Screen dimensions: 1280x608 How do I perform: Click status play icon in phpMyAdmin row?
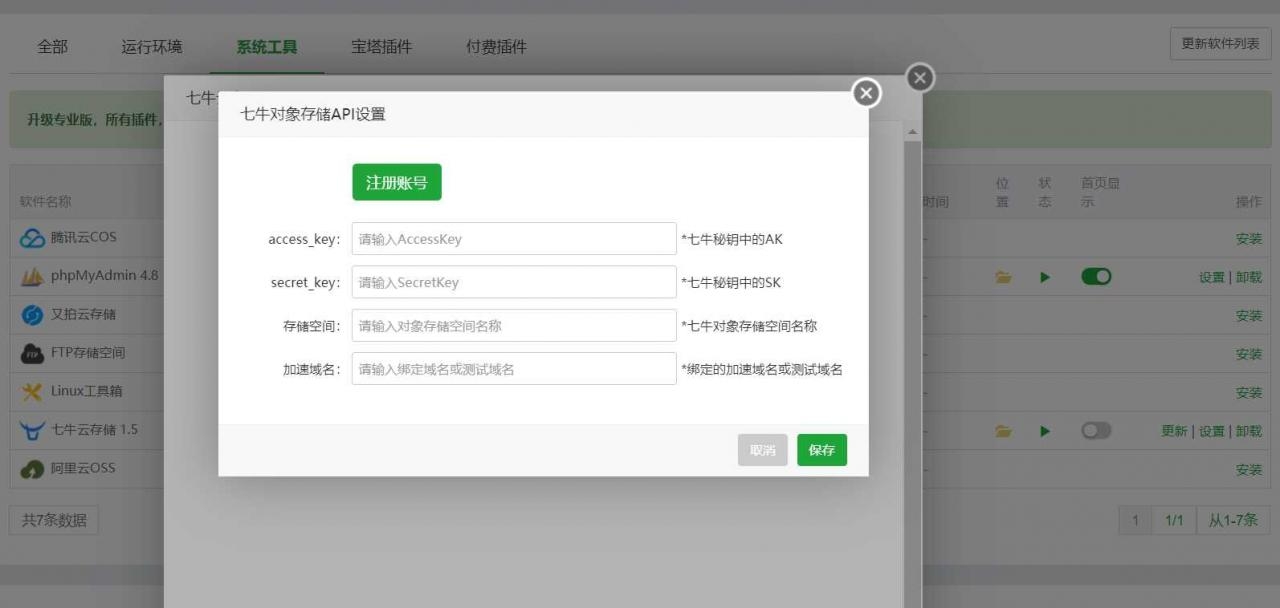[1045, 277]
